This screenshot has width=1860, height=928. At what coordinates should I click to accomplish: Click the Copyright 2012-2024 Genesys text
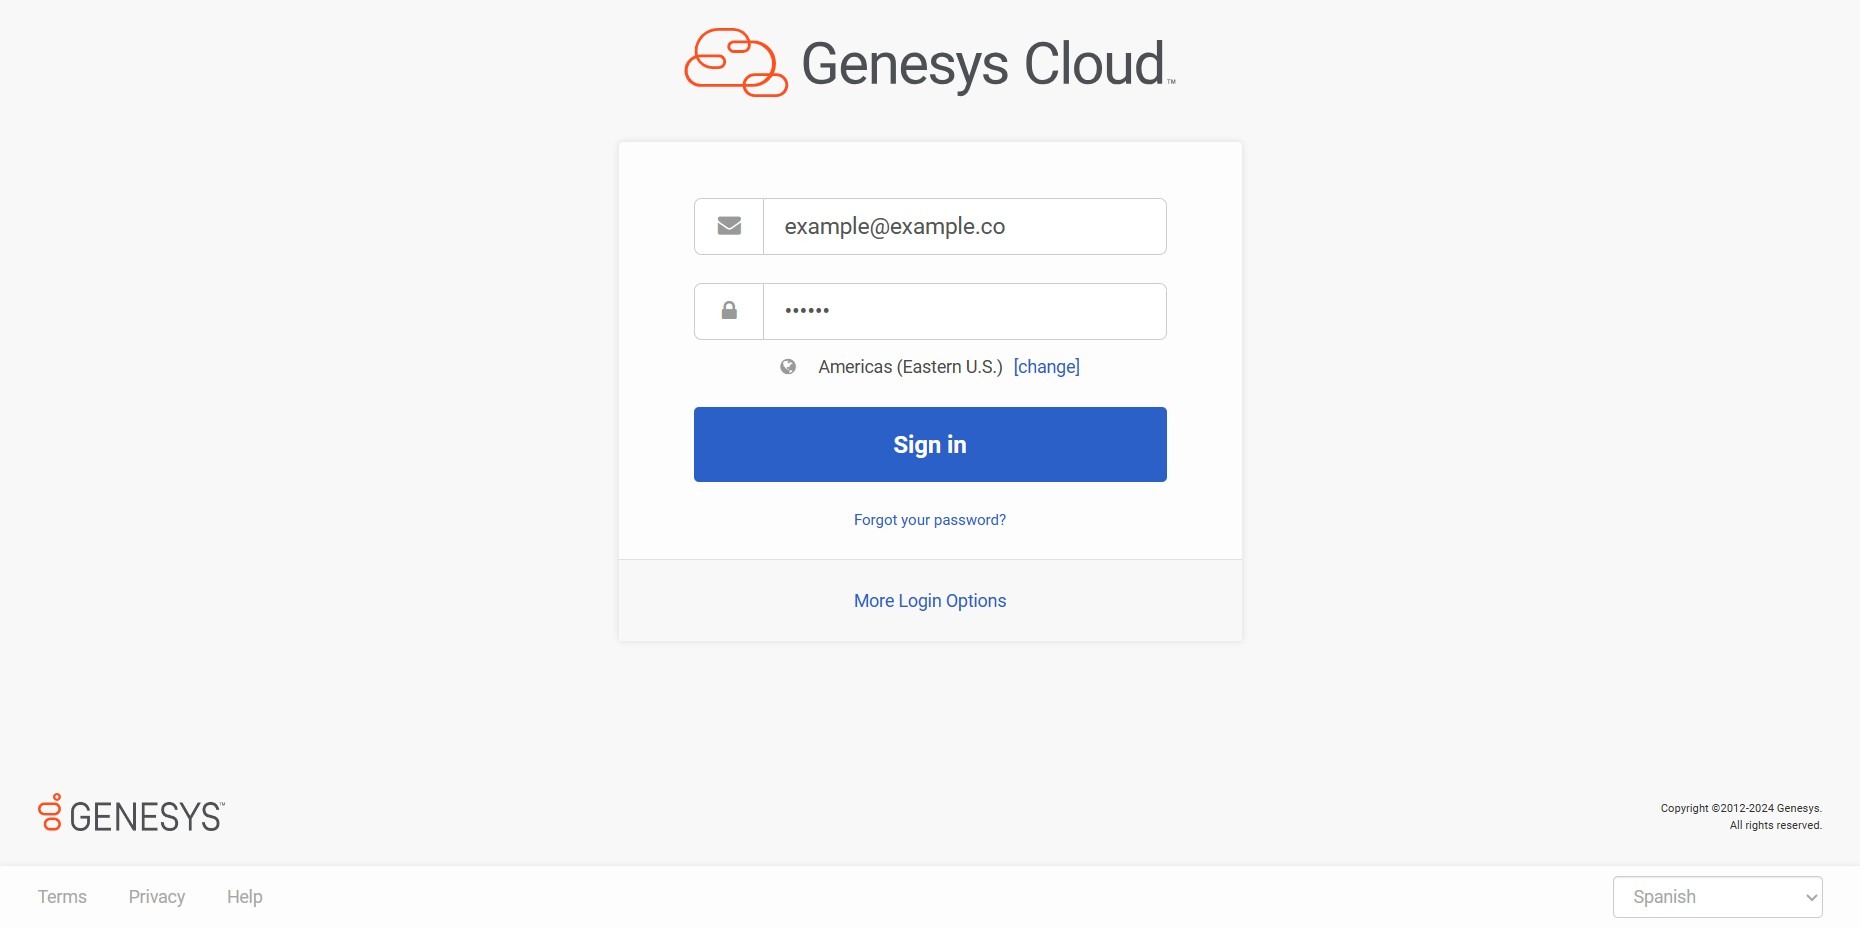coord(1741,808)
